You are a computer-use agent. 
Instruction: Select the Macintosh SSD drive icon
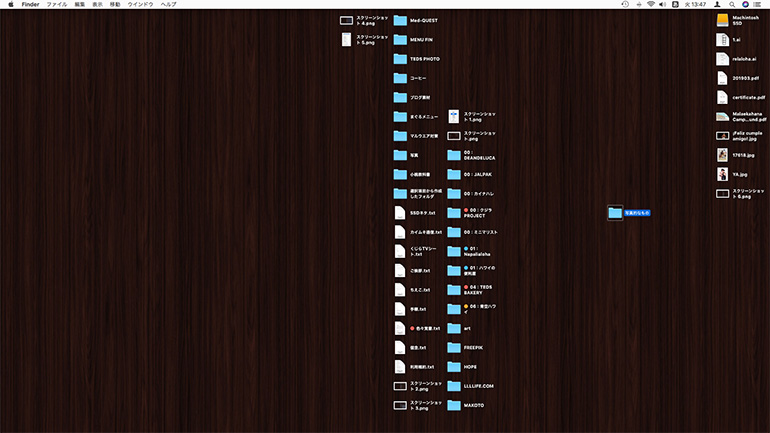pos(722,20)
